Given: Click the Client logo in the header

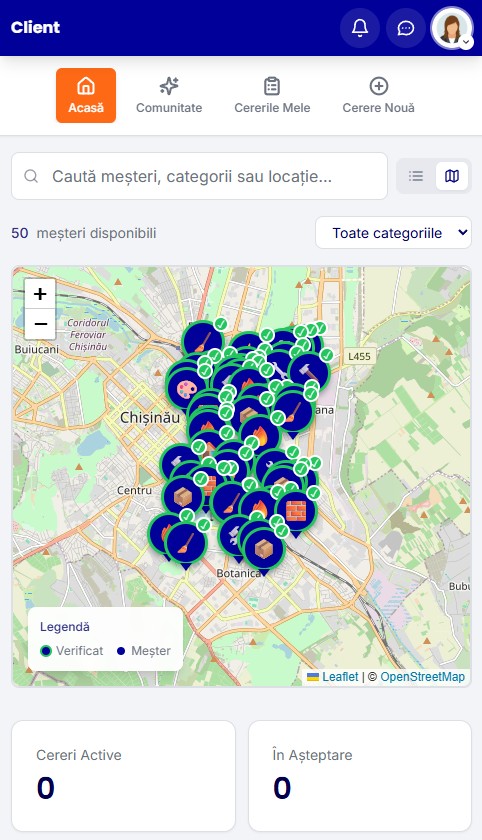Looking at the screenshot, I should (x=35, y=27).
